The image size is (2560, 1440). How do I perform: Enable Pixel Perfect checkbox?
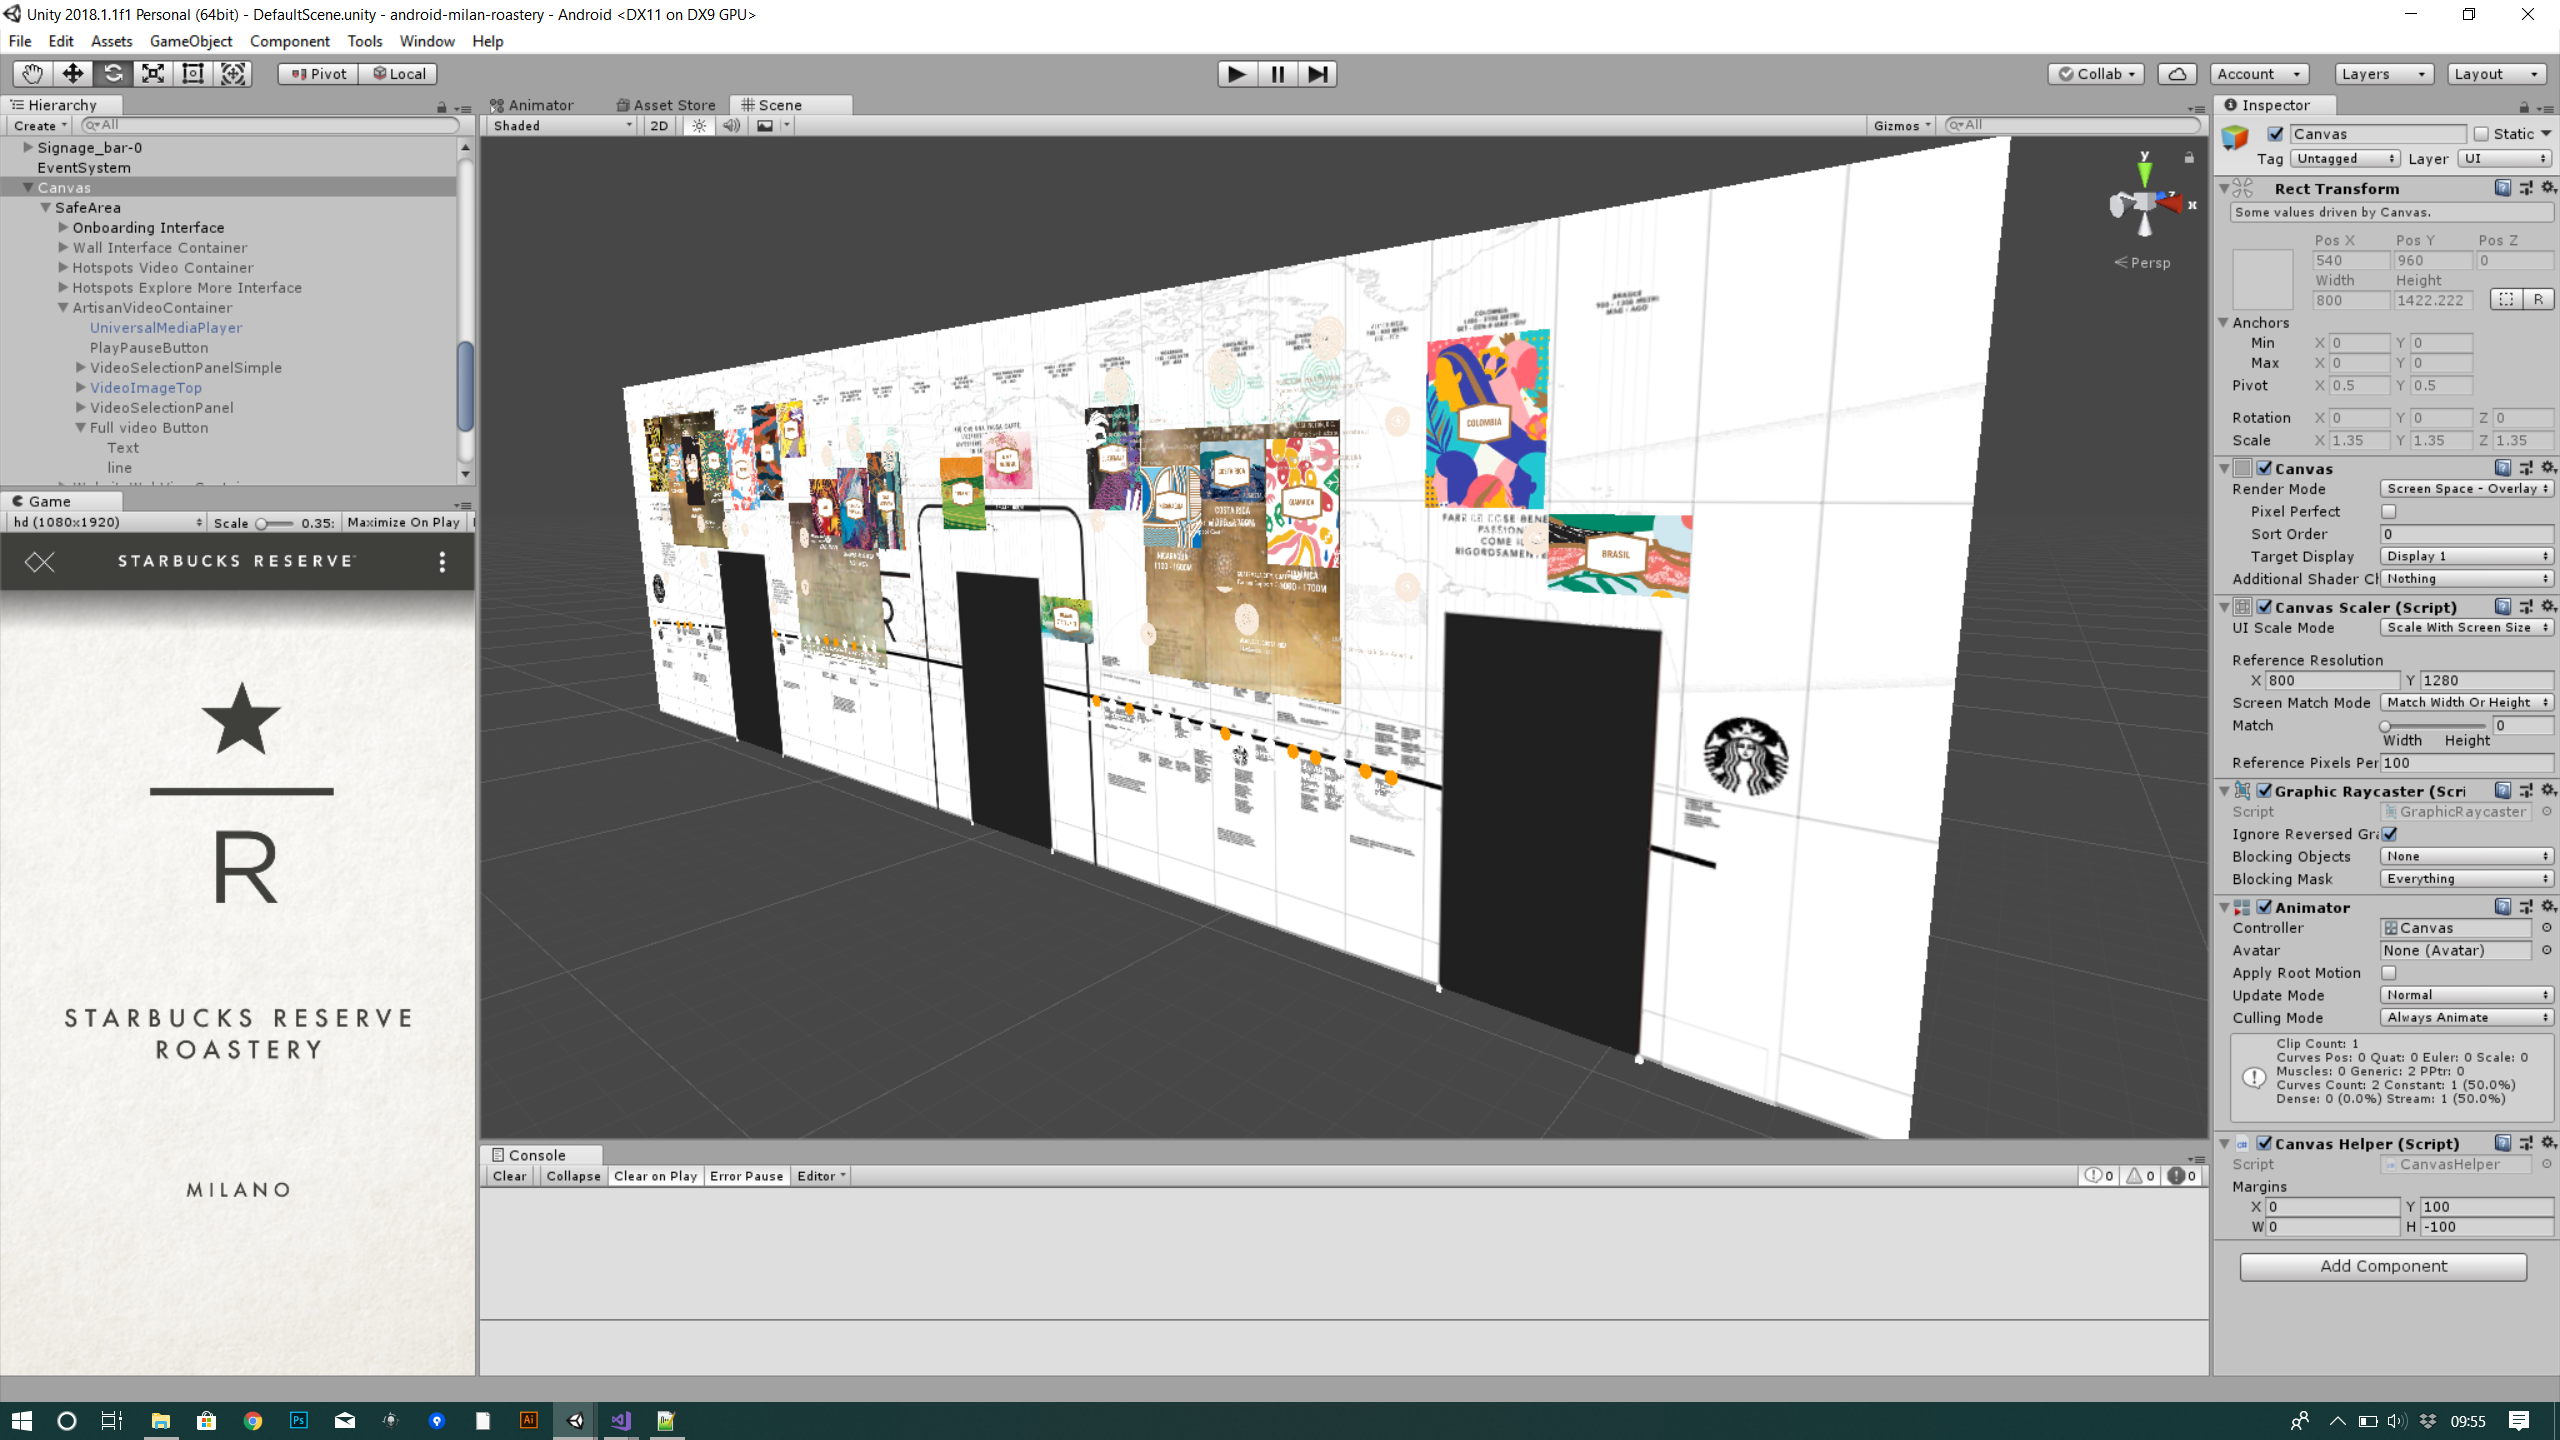2389,512
